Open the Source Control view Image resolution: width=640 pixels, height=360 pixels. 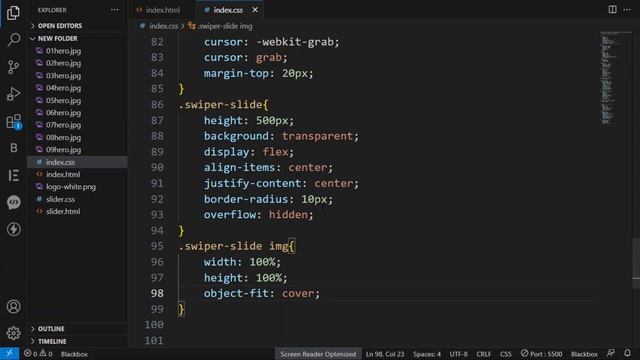(x=13, y=67)
